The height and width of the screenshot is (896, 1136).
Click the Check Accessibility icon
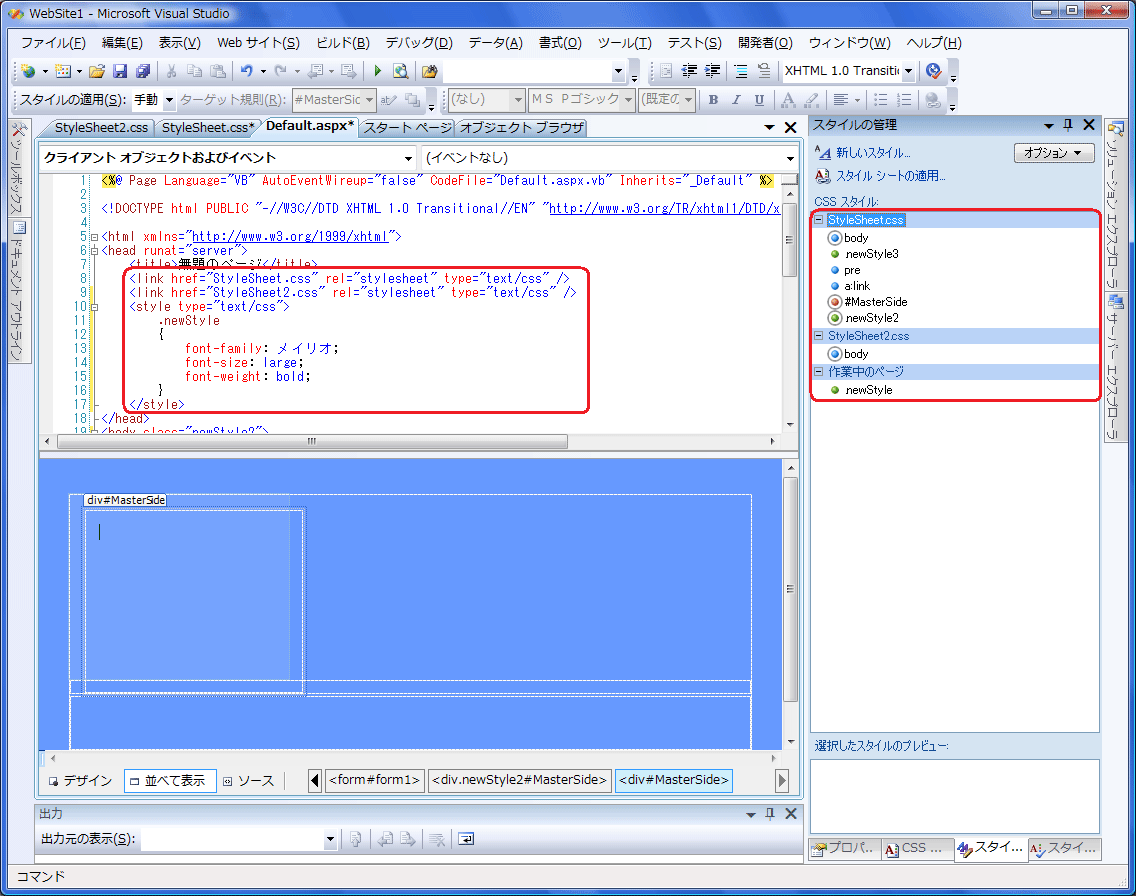click(x=934, y=70)
